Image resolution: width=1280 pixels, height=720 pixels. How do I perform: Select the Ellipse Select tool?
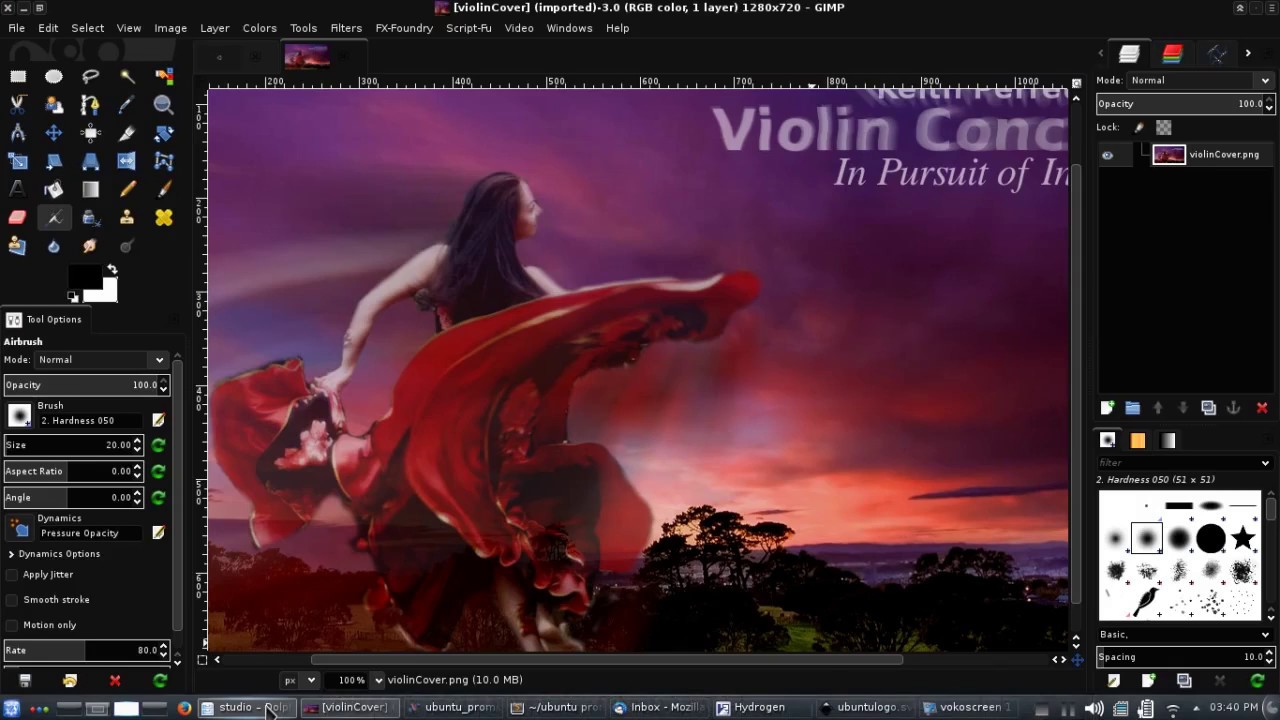[x=54, y=76]
